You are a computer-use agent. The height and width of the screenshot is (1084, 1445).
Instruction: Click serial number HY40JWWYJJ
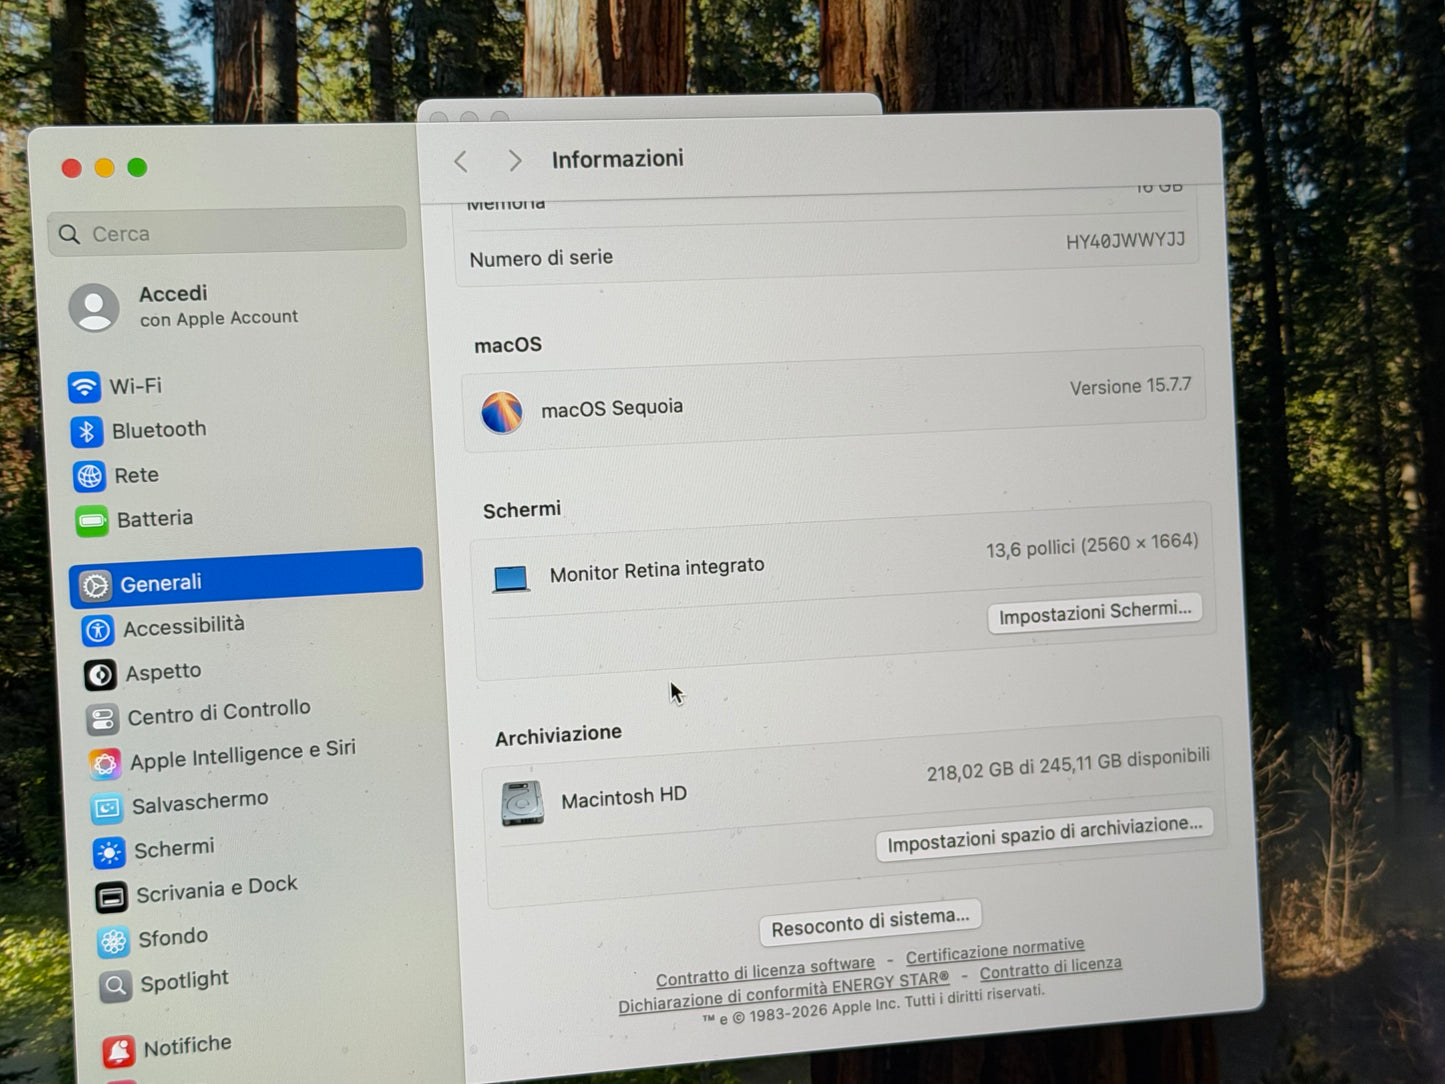1125,241
